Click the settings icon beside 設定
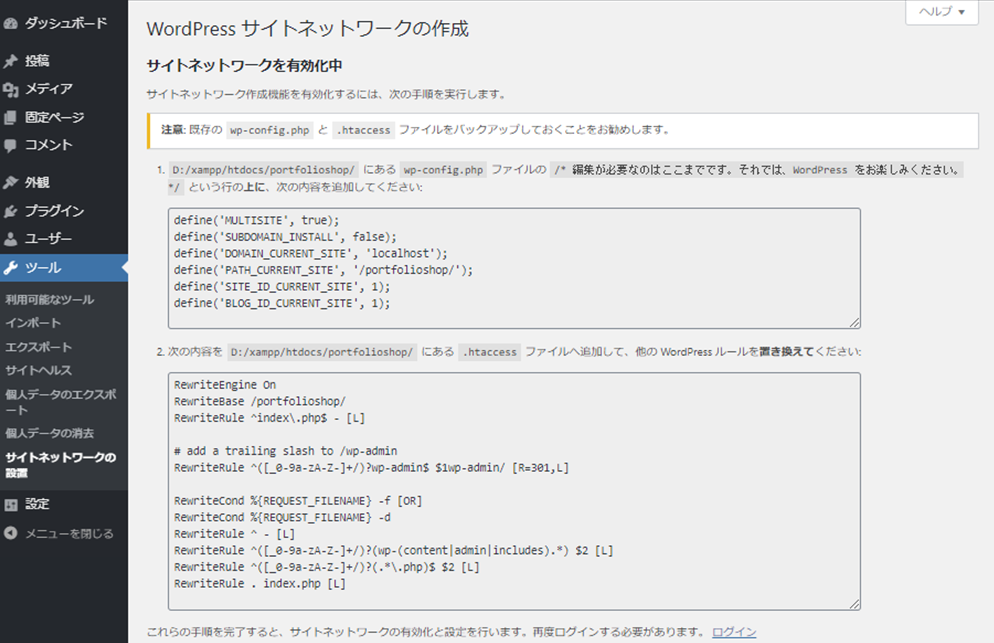This screenshot has width=994, height=643. (x=10, y=505)
